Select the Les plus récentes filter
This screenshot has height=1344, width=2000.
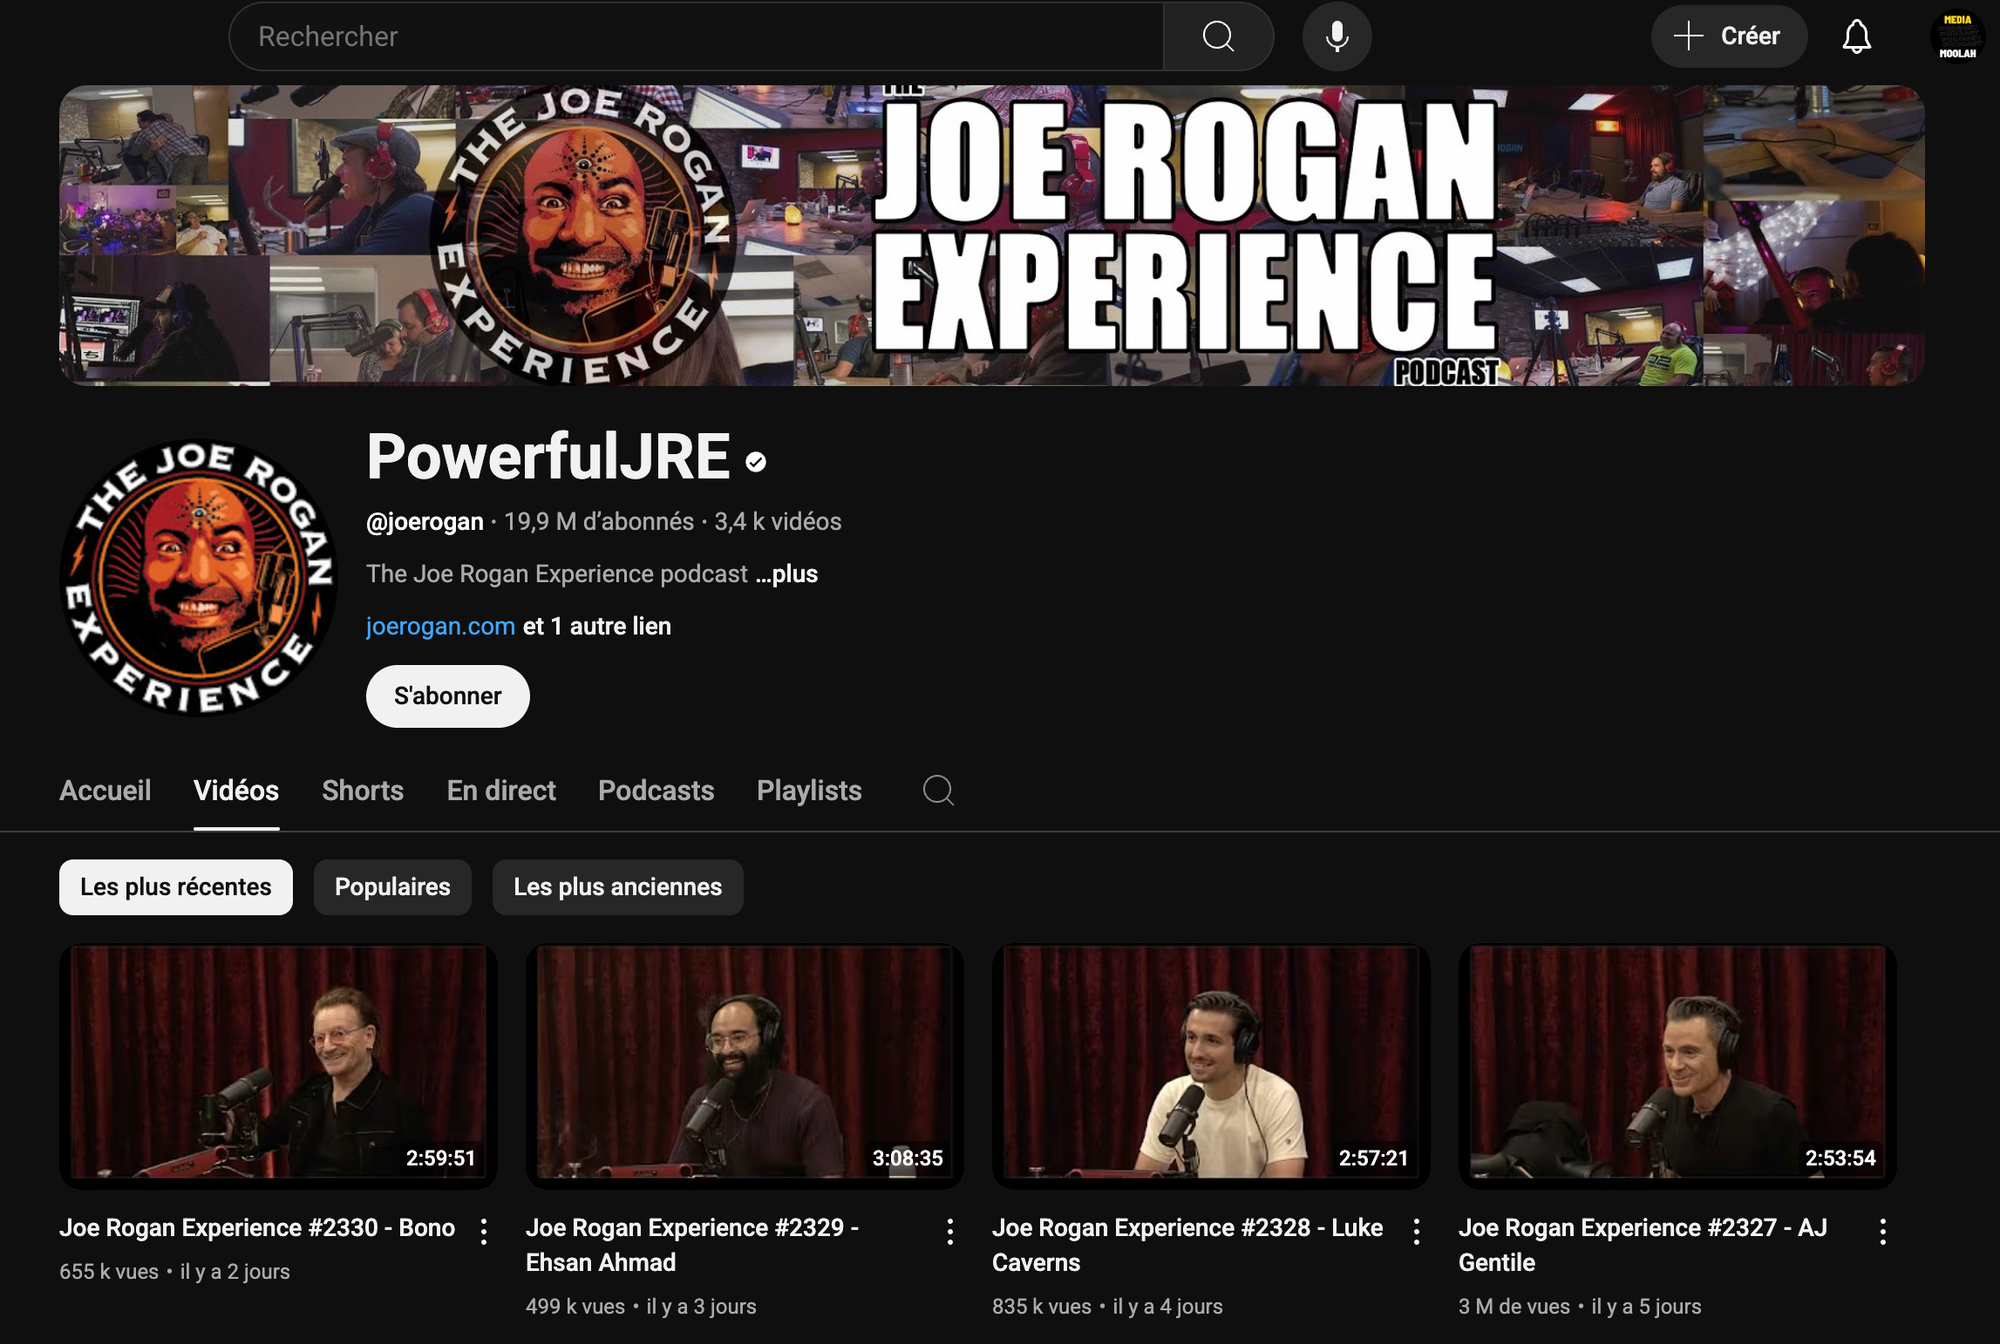[x=176, y=887]
